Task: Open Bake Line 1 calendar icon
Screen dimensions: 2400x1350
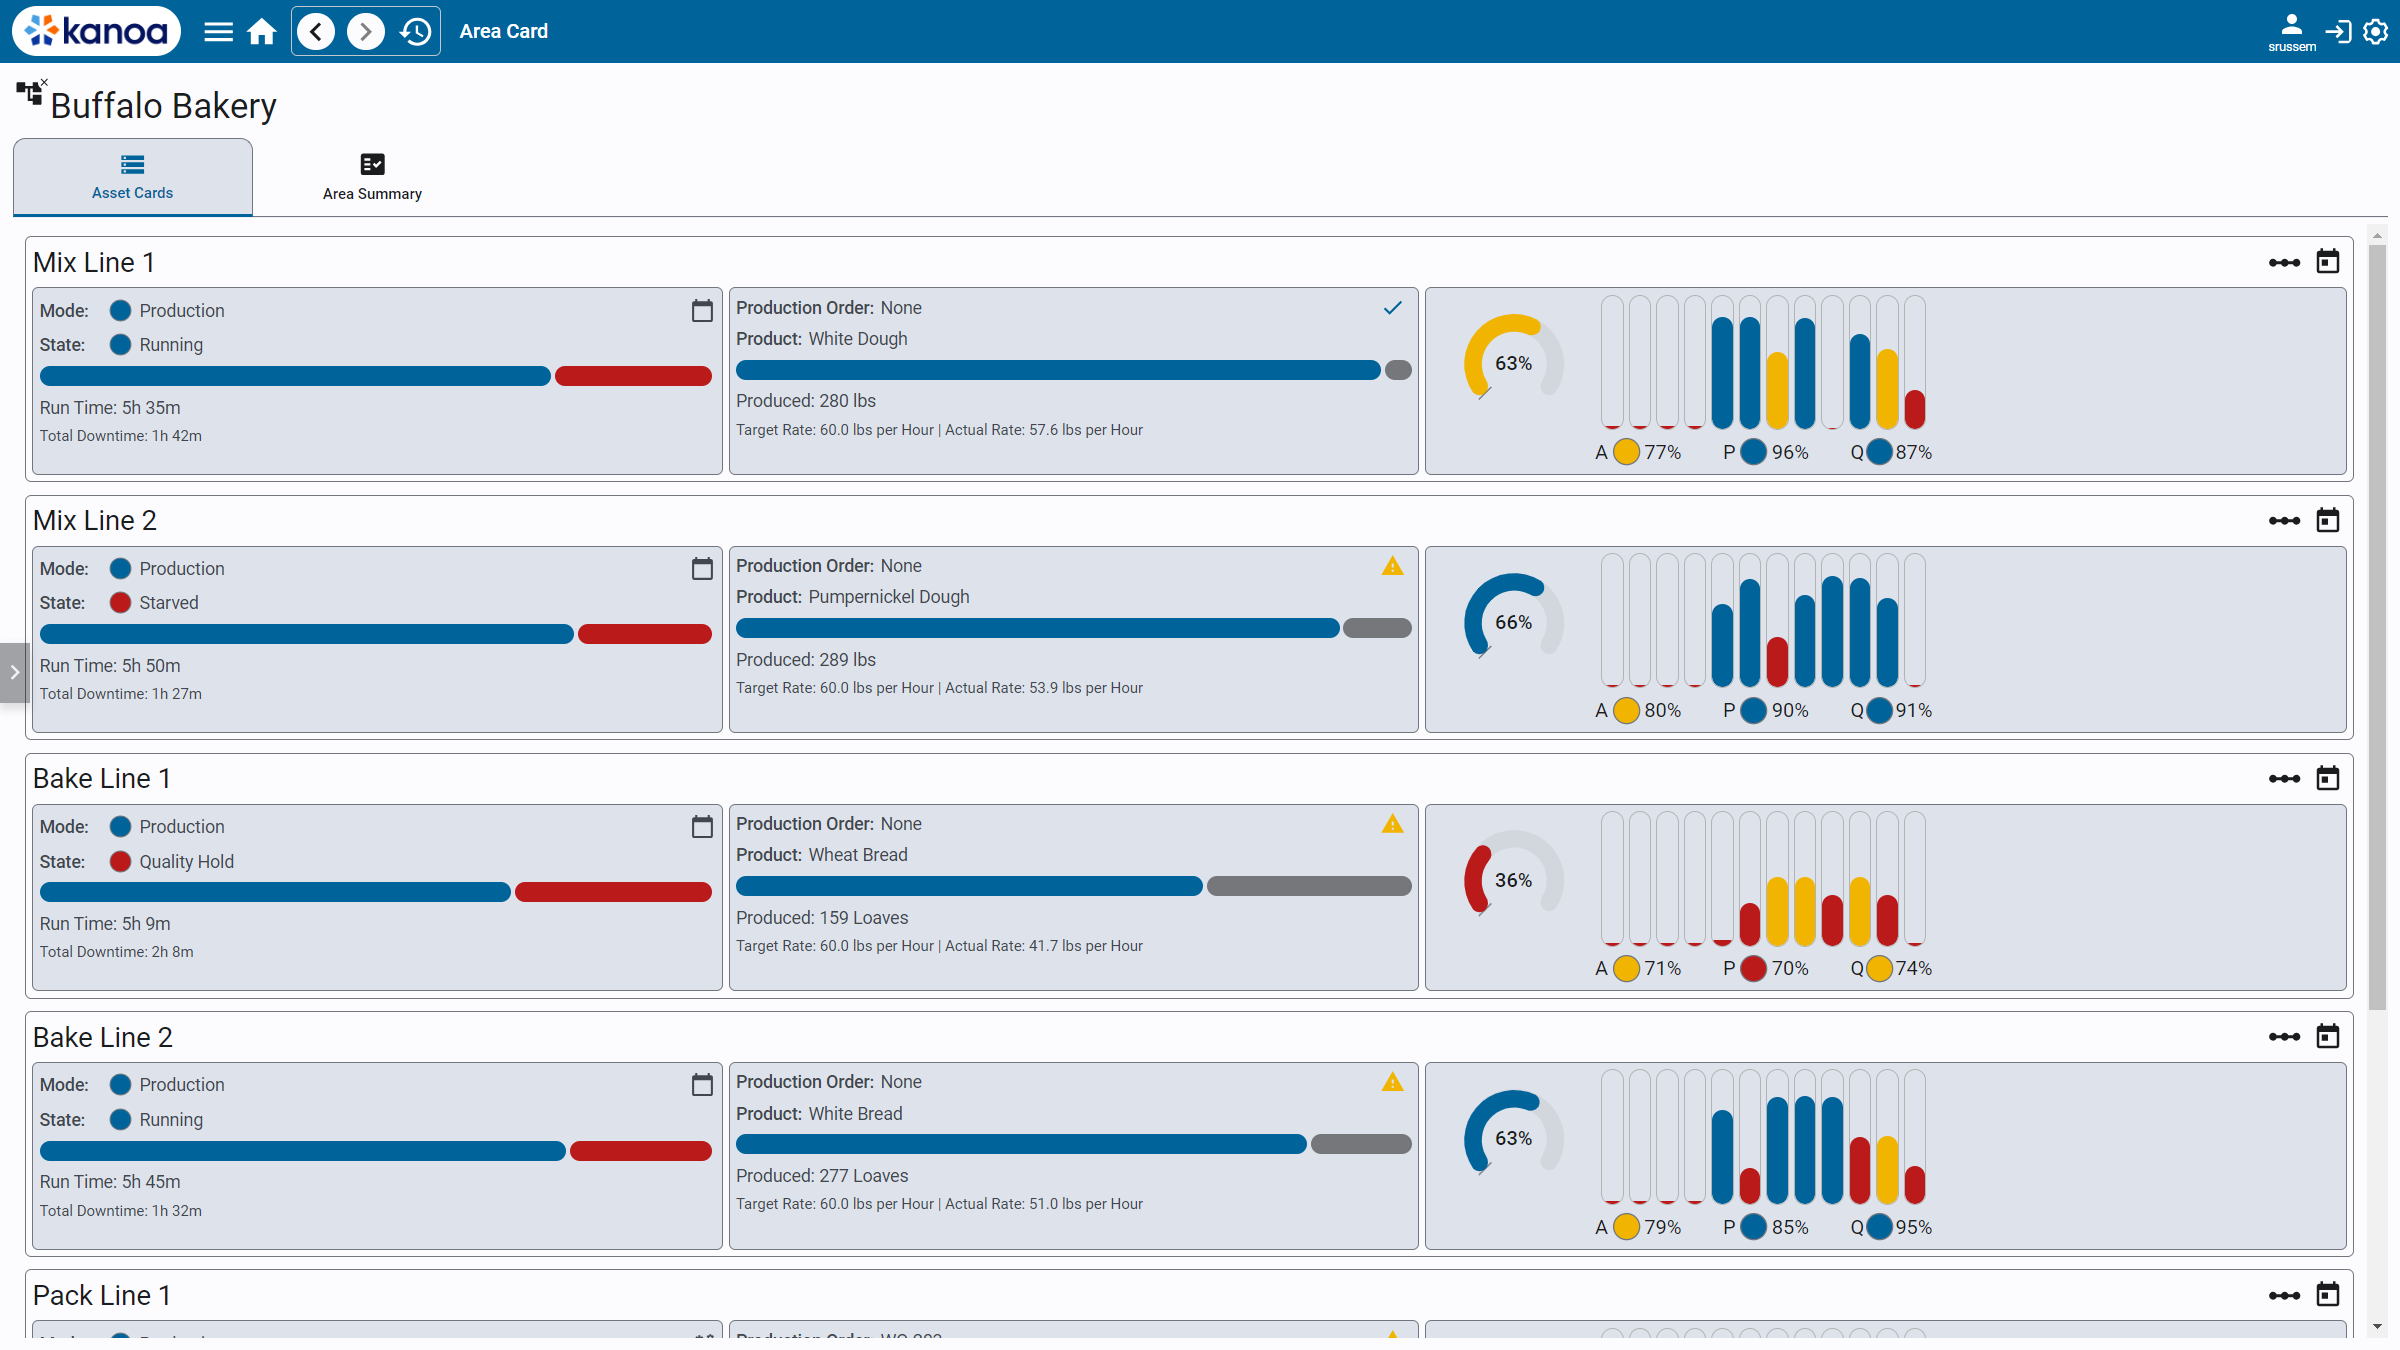Action: click(x=2328, y=779)
